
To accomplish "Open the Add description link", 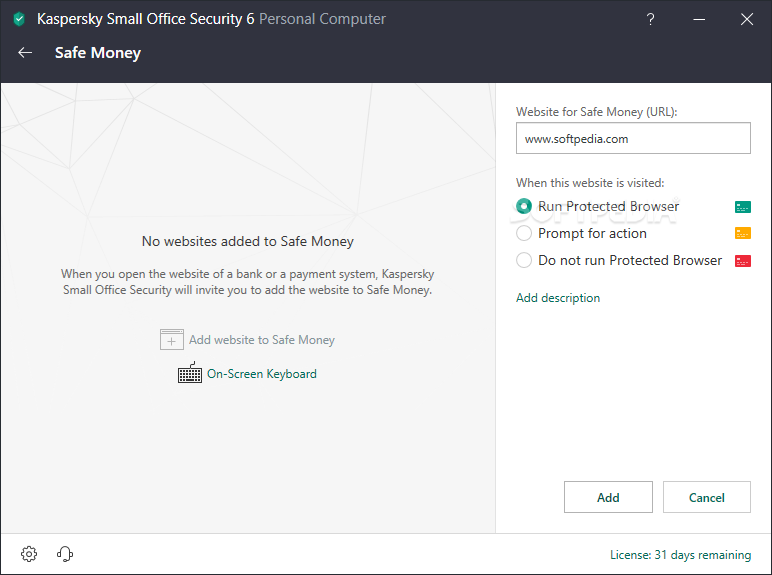I will pos(558,298).
